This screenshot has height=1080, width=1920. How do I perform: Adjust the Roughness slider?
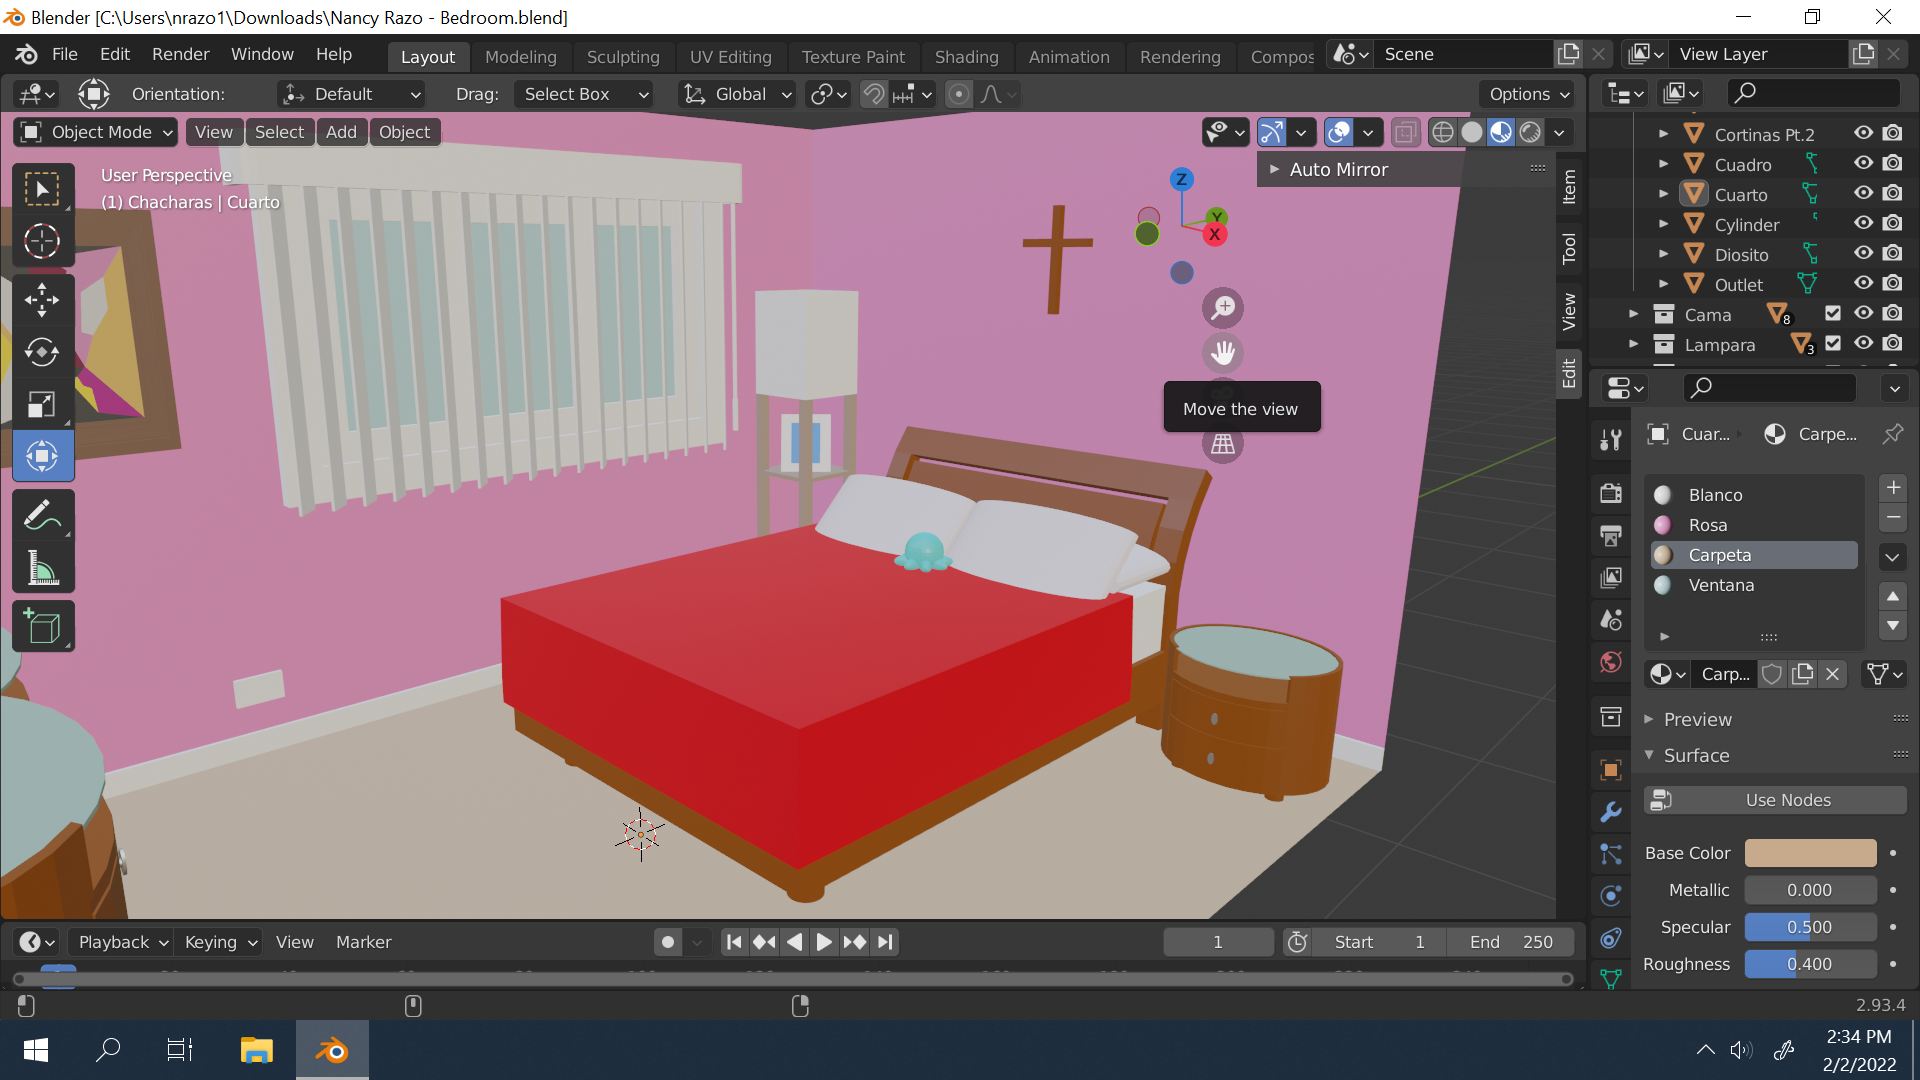point(1810,964)
